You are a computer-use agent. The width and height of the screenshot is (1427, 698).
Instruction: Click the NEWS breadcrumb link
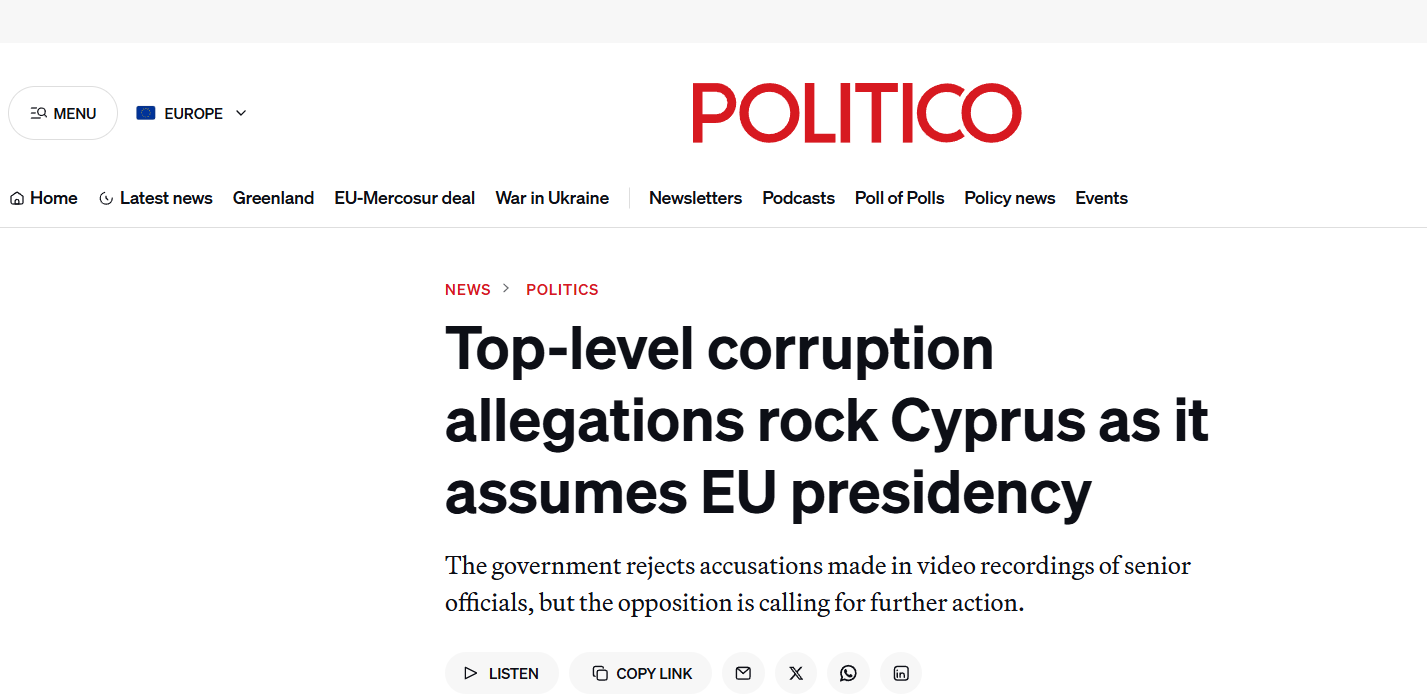pyautogui.click(x=468, y=290)
